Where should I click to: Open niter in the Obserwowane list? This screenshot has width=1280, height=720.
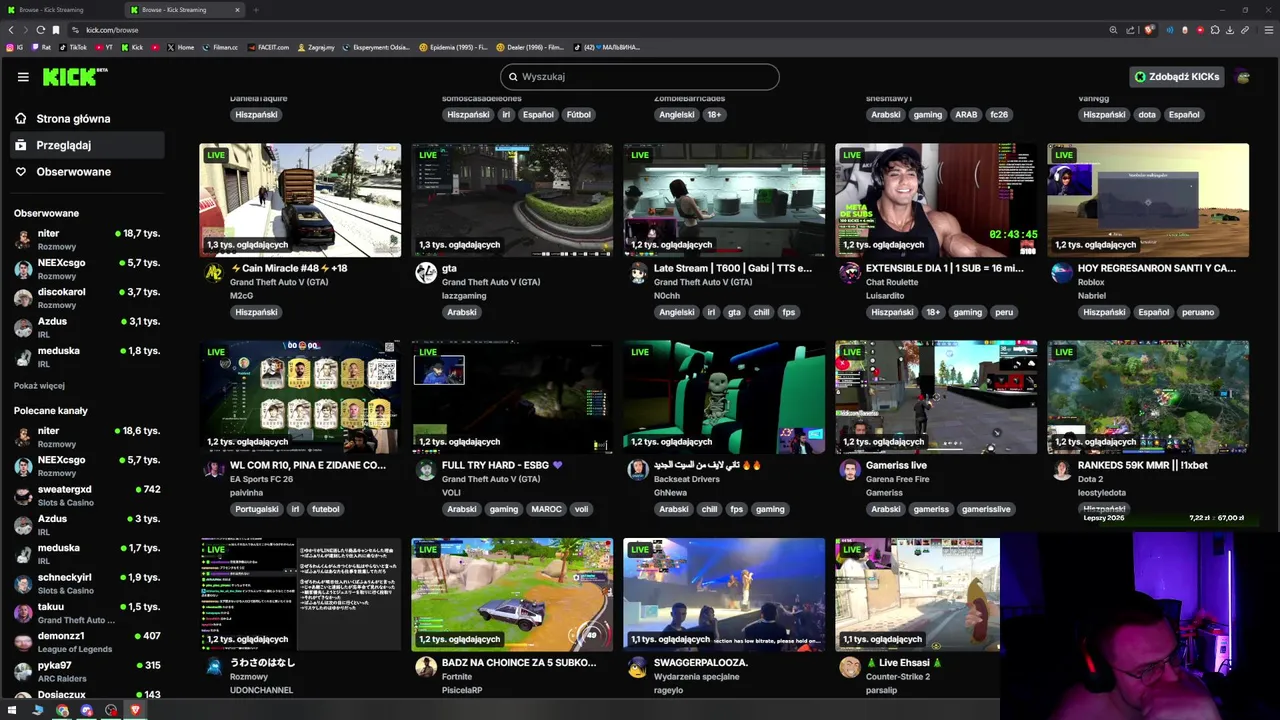[x=87, y=239]
